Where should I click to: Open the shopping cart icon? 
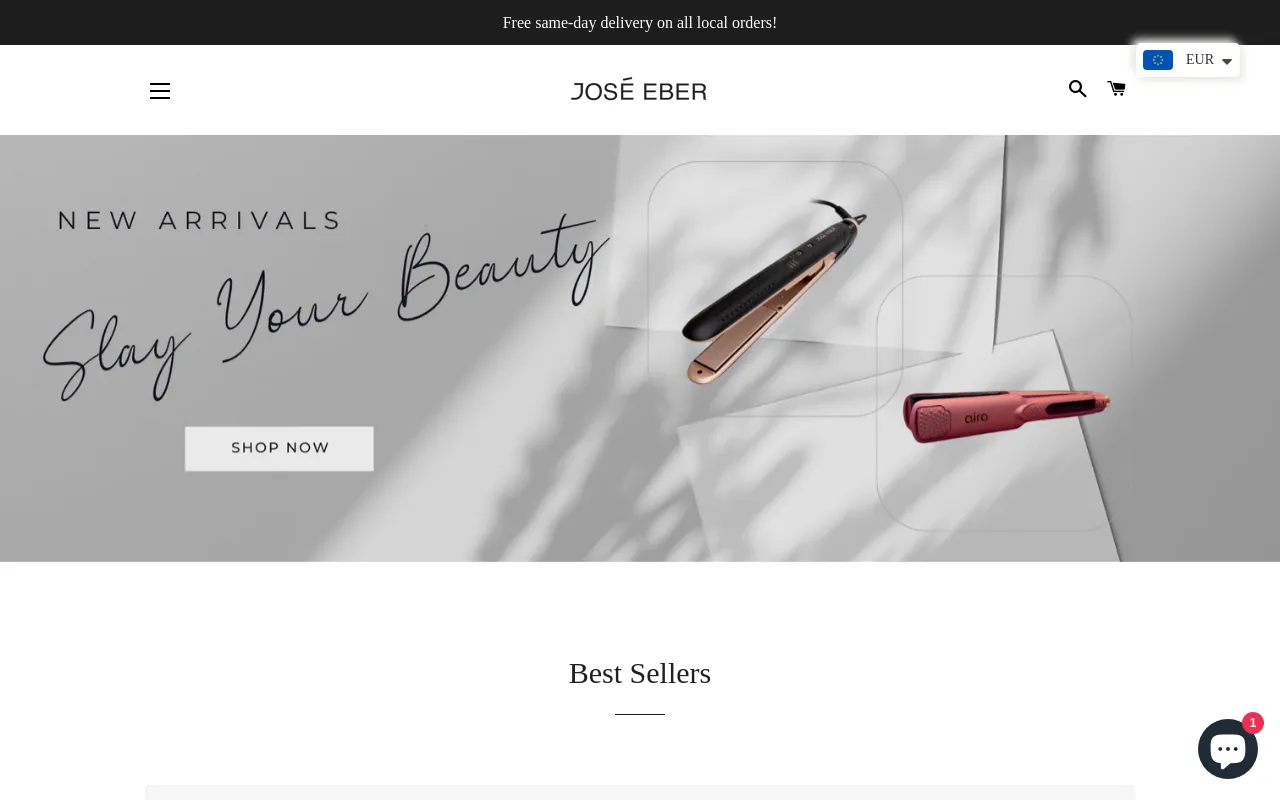click(x=1117, y=89)
